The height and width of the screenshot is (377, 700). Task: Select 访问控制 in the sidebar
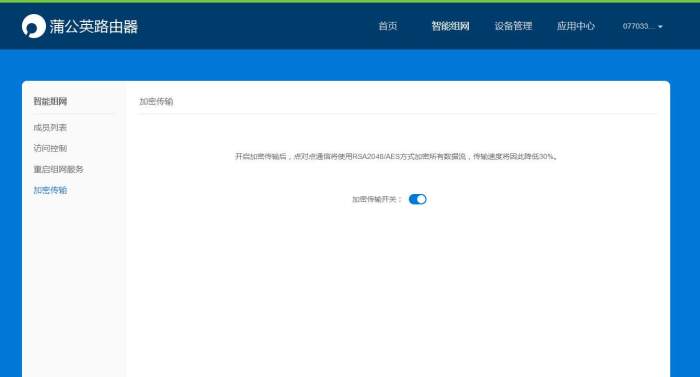pyautogui.click(x=50, y=148)
